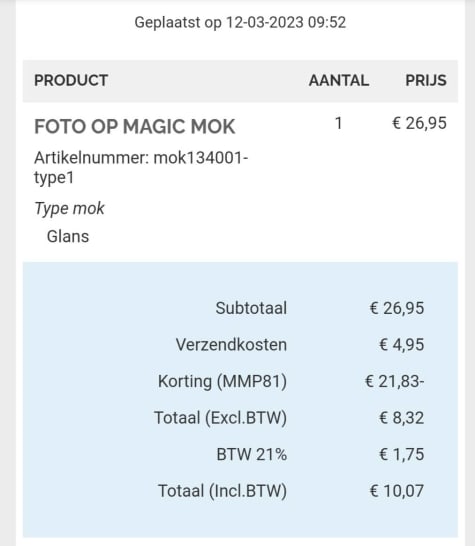Click the Type mok label
475x546 pixels.
coord(69,209)
